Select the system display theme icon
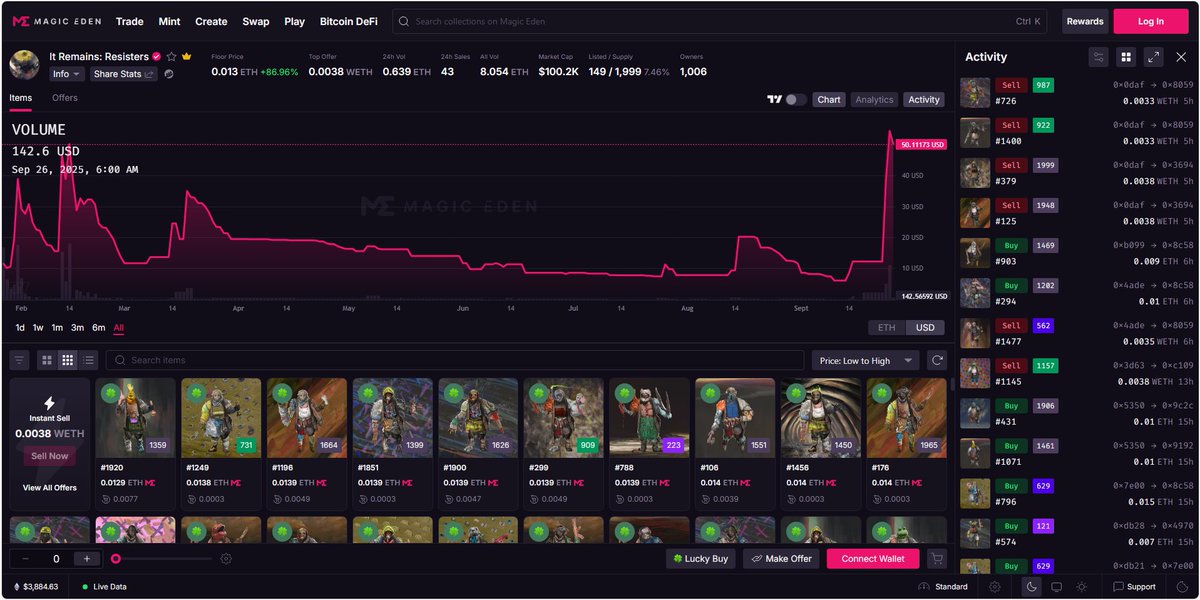 click(x=1056, y=587)
